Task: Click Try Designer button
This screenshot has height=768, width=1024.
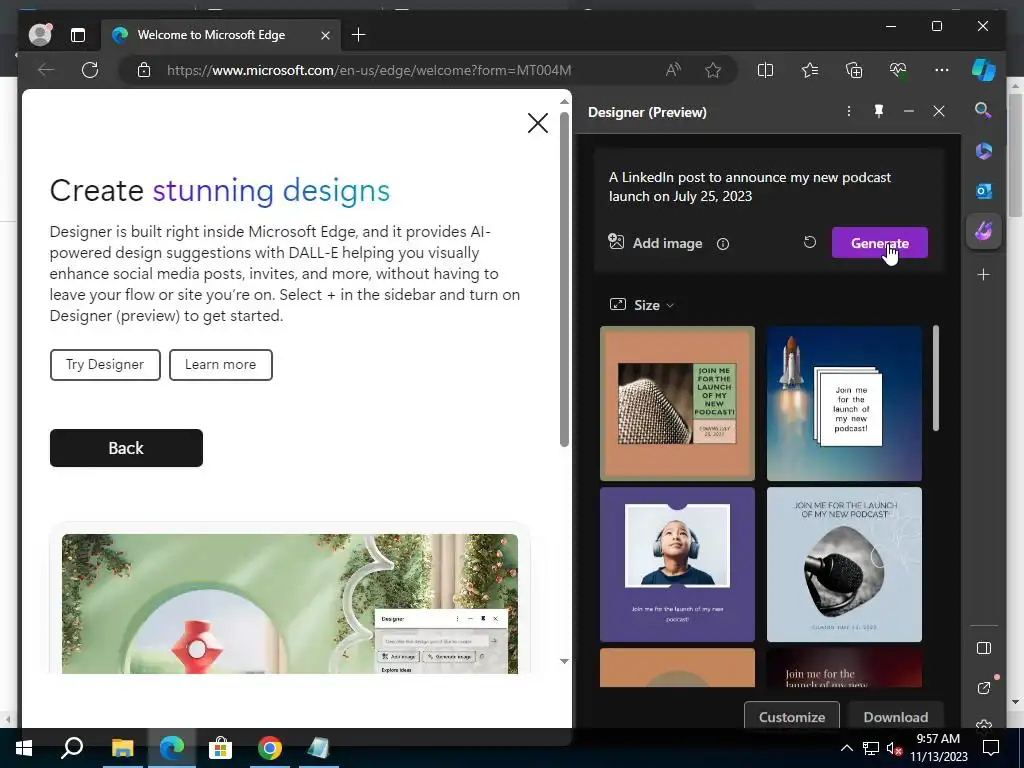Action: tap(105, 364)
